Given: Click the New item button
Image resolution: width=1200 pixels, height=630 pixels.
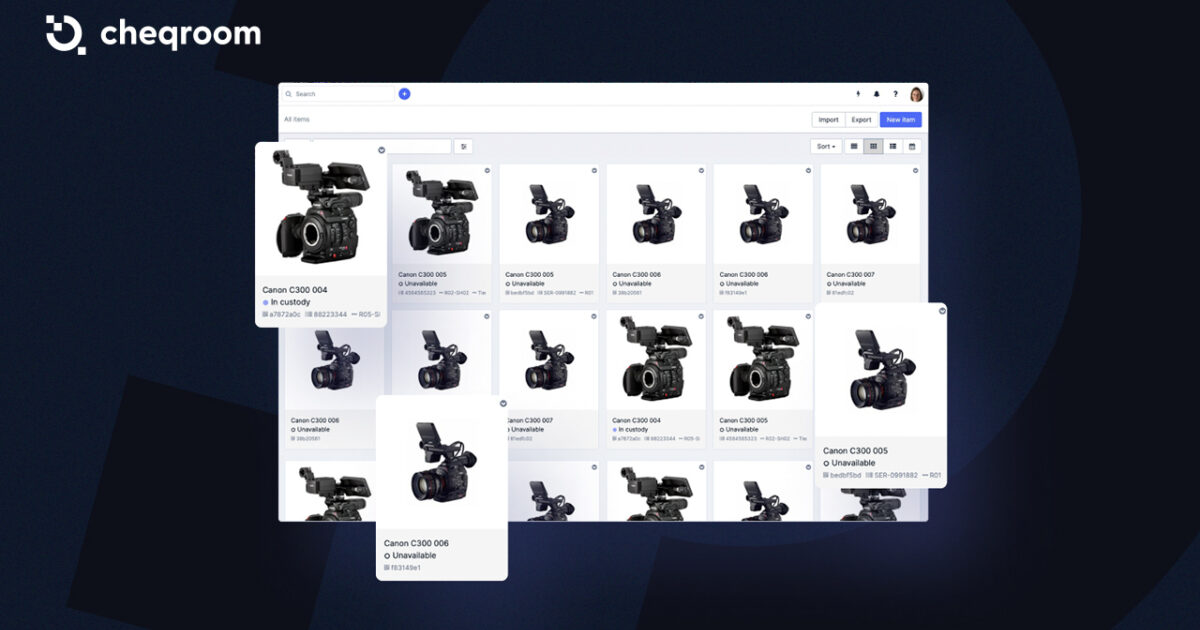Looking at the screenshot, I should click(901, 119).
